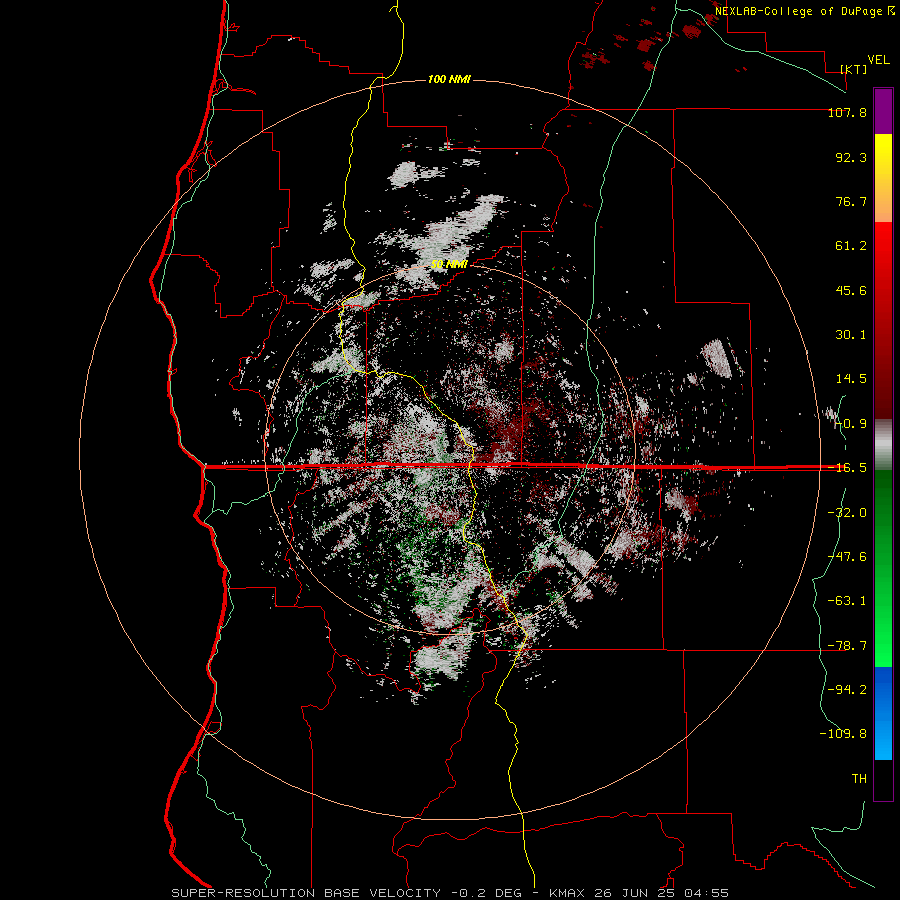Click the VEL label above the color scale
The height and width of the screenshot is (900, 900).
coord(878,60)
